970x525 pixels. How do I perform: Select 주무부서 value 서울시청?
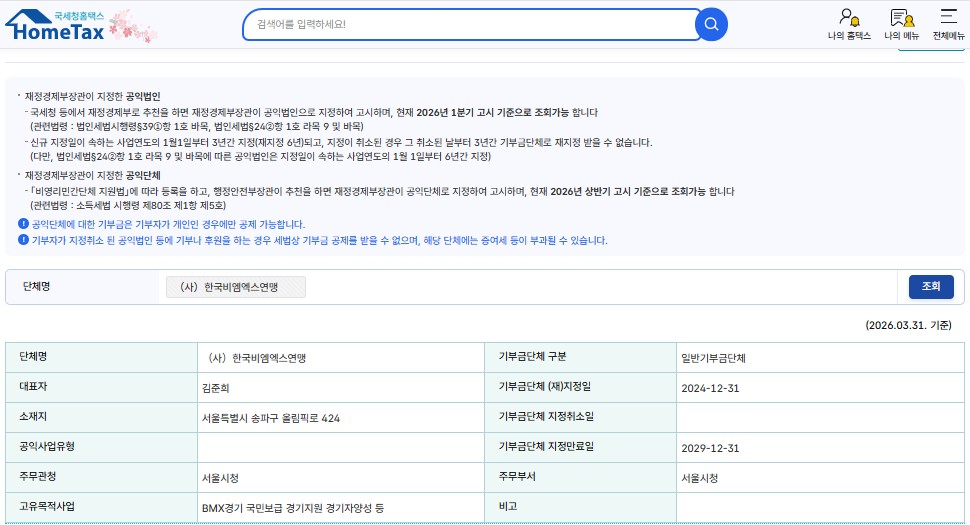[700, 478]
